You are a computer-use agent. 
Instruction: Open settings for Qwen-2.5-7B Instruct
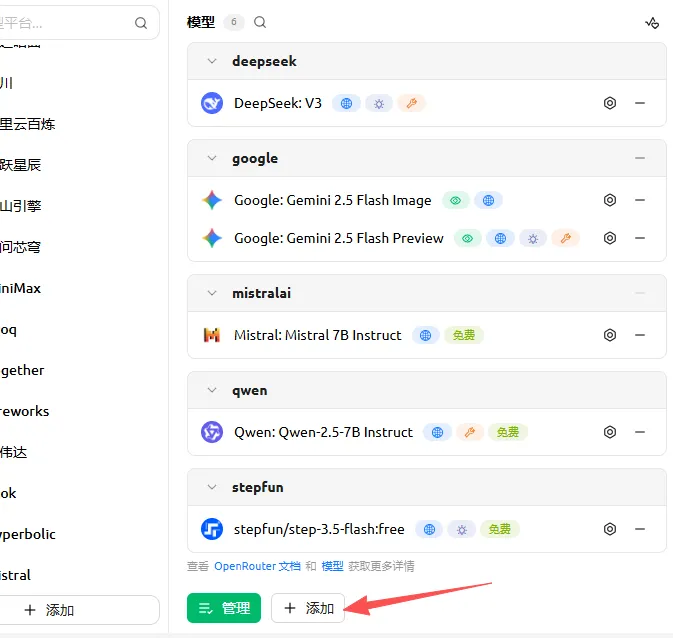click(609, 432)
